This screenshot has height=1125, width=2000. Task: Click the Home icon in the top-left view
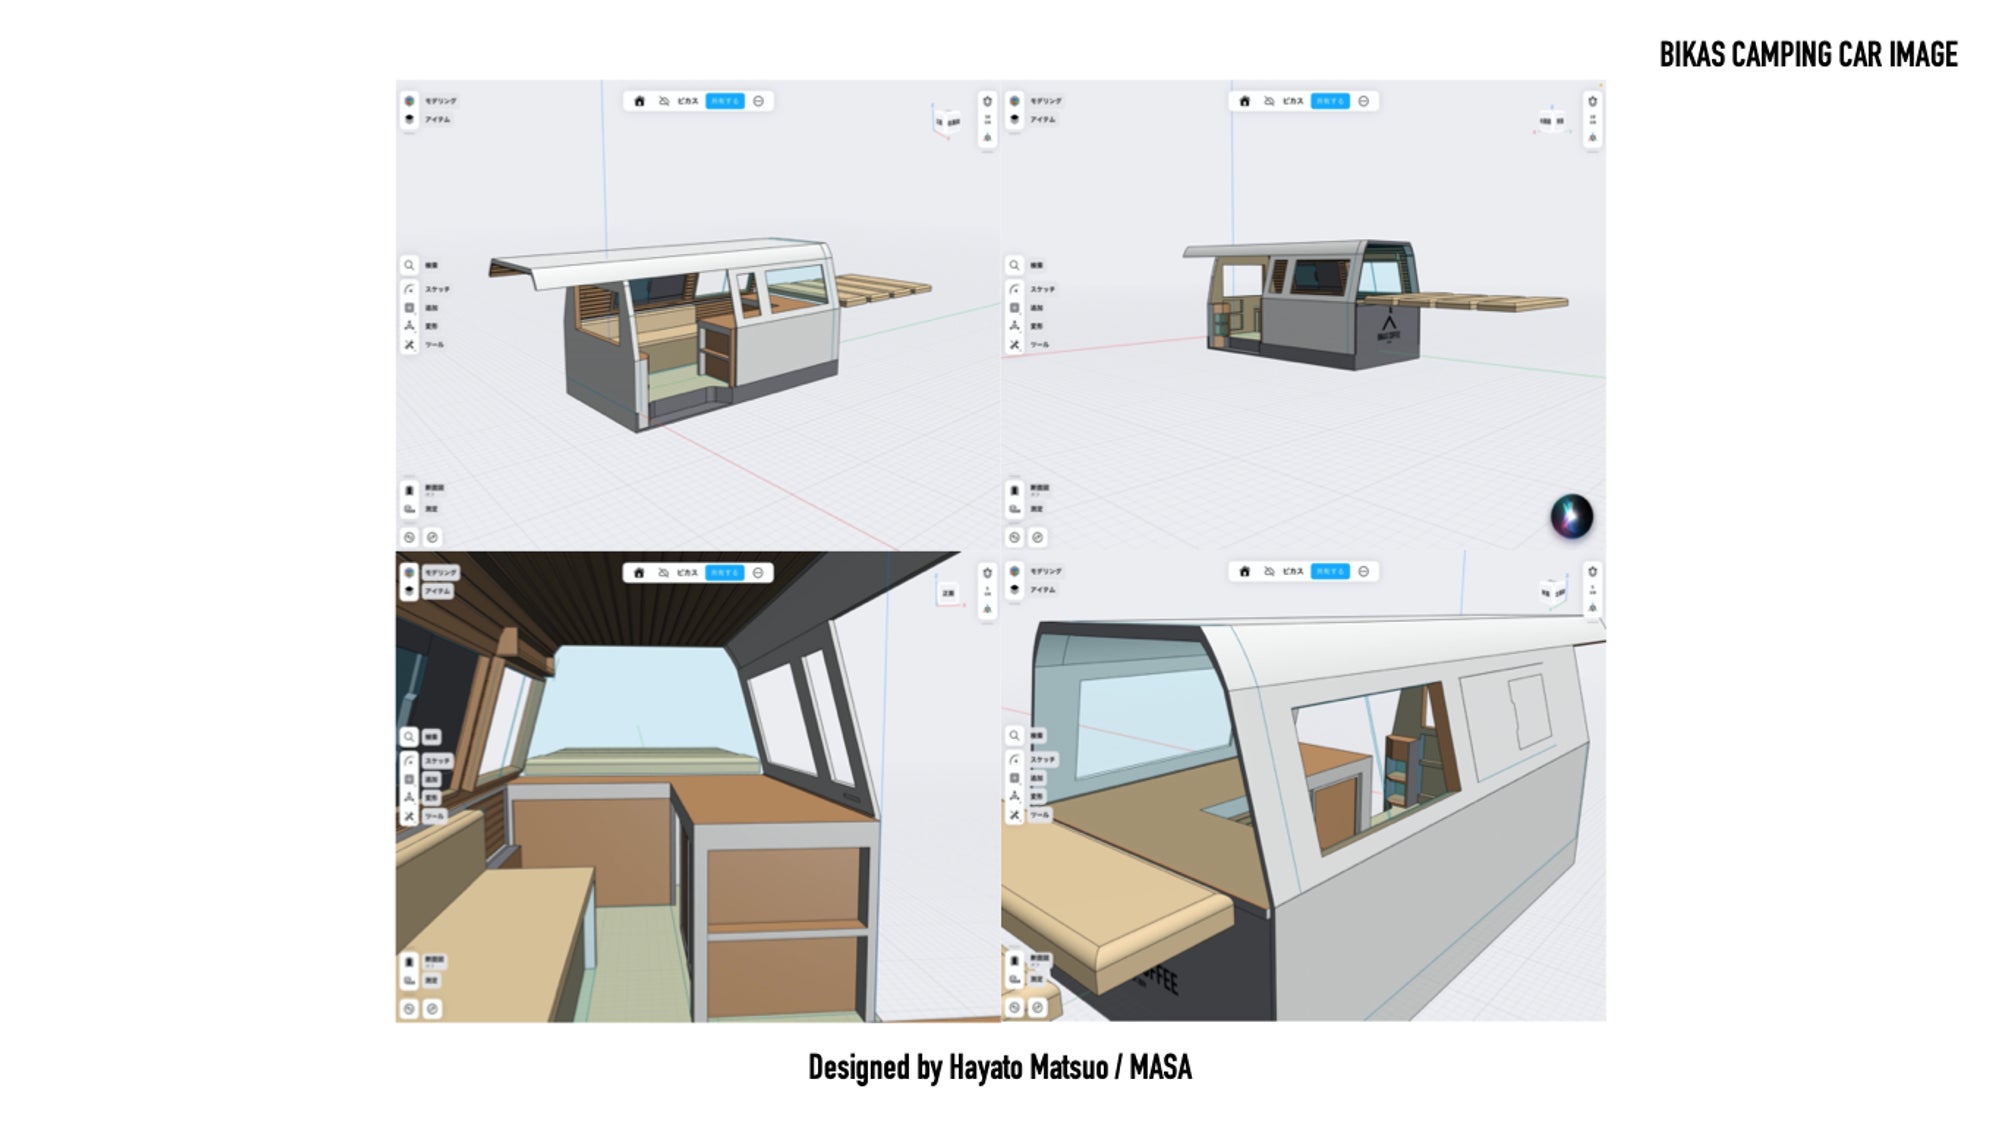point(639,101)
